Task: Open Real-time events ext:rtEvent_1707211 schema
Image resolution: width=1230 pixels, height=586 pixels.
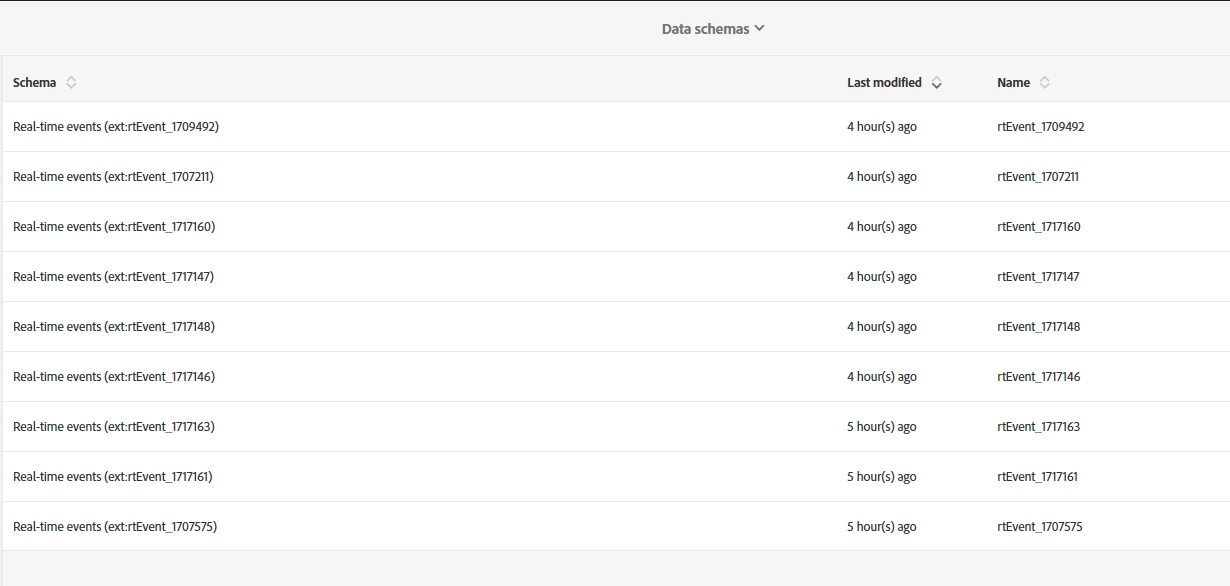Action: pos(113,177)
